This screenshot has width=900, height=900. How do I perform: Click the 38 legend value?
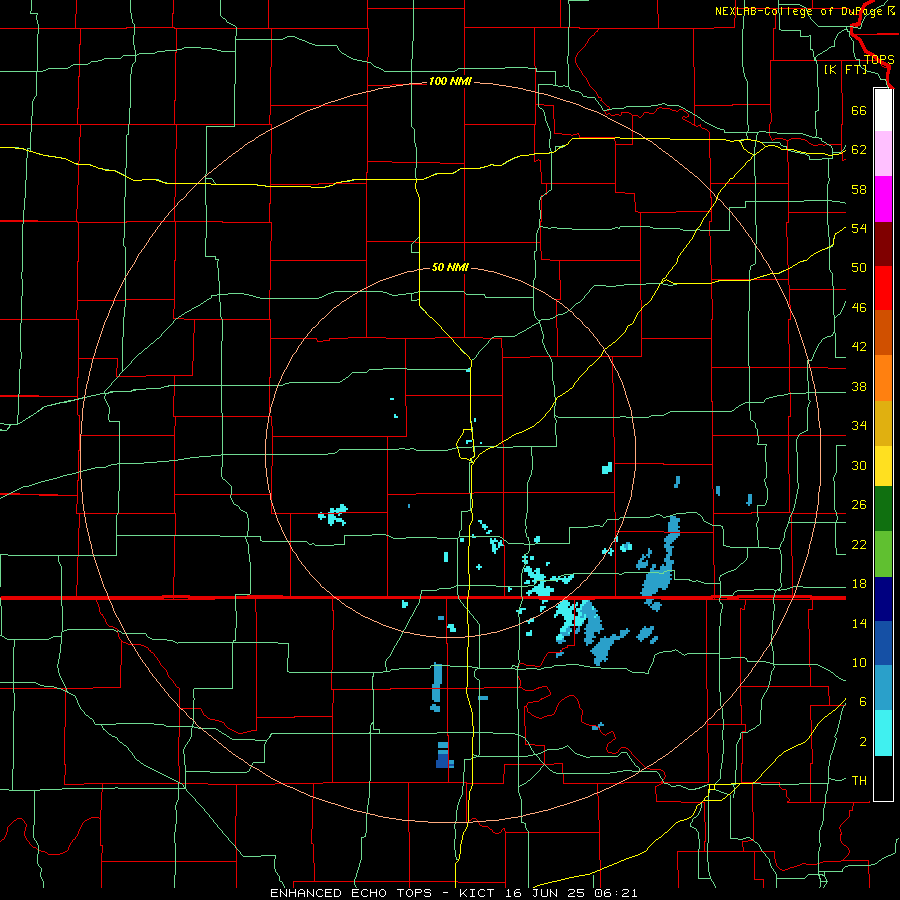point(859,387)
